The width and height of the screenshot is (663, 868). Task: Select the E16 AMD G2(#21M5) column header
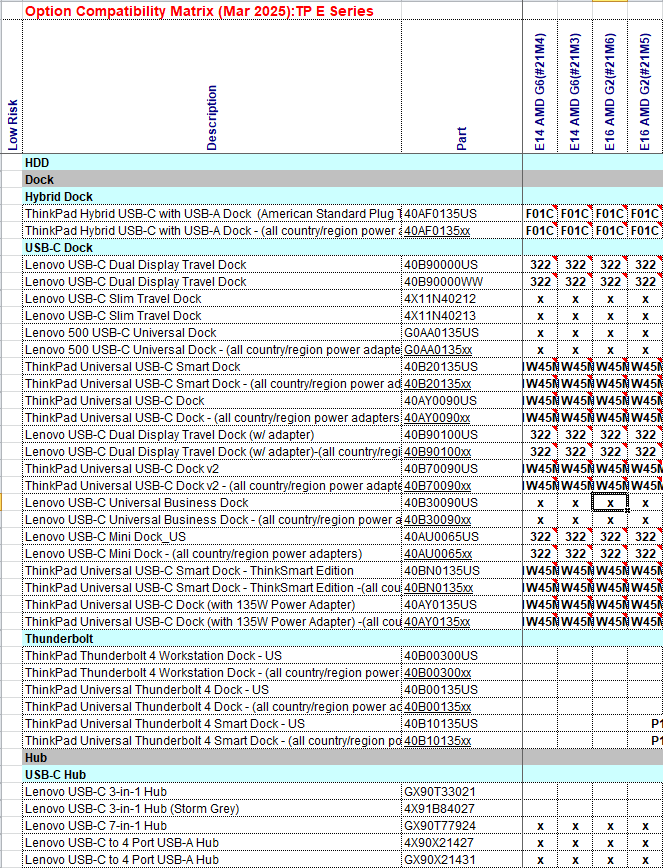coord(645,92)
